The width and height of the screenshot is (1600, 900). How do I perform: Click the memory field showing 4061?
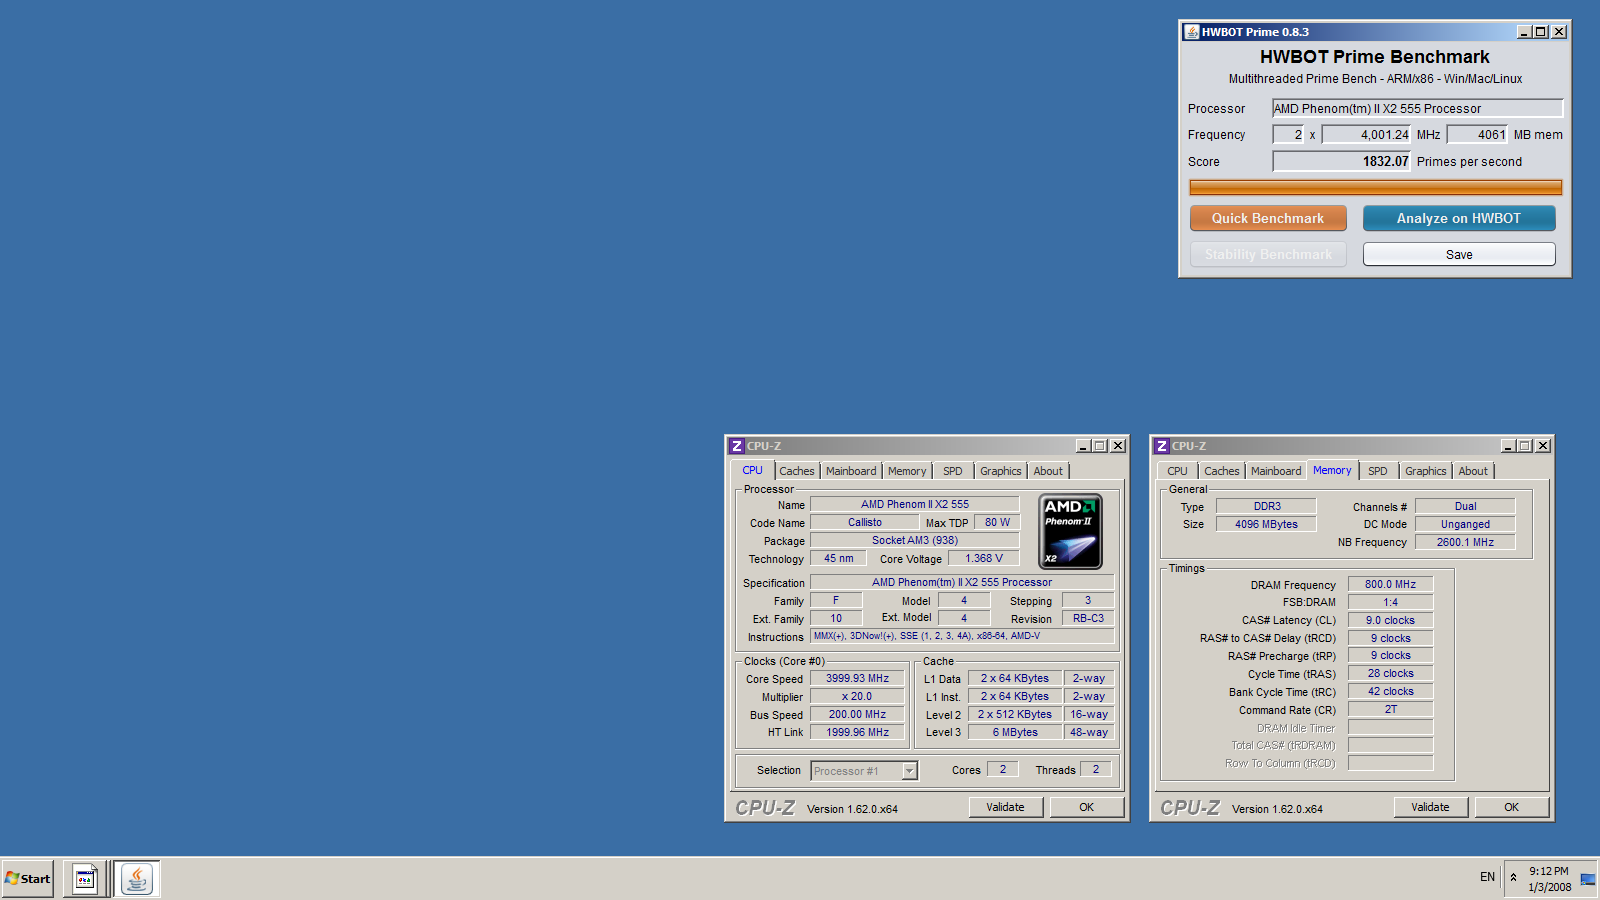coord(1477,134)
